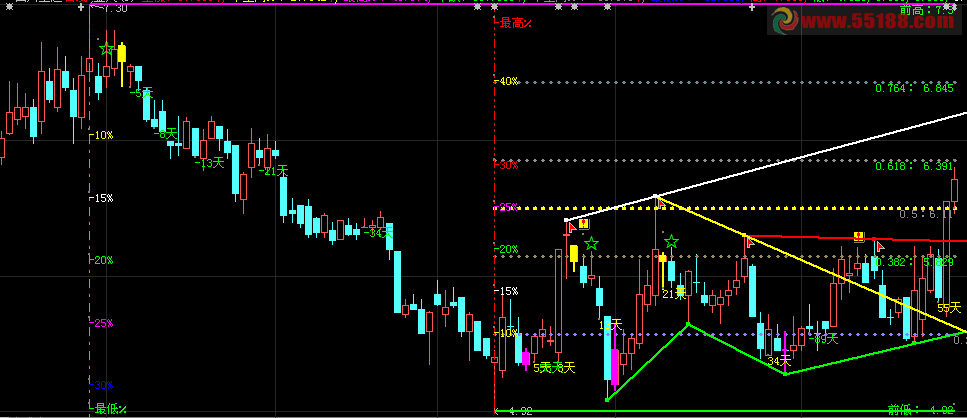This screenshot has height=418, width=967.
Task: Click the yellow 34天 label
Action: tap(779, 359)
